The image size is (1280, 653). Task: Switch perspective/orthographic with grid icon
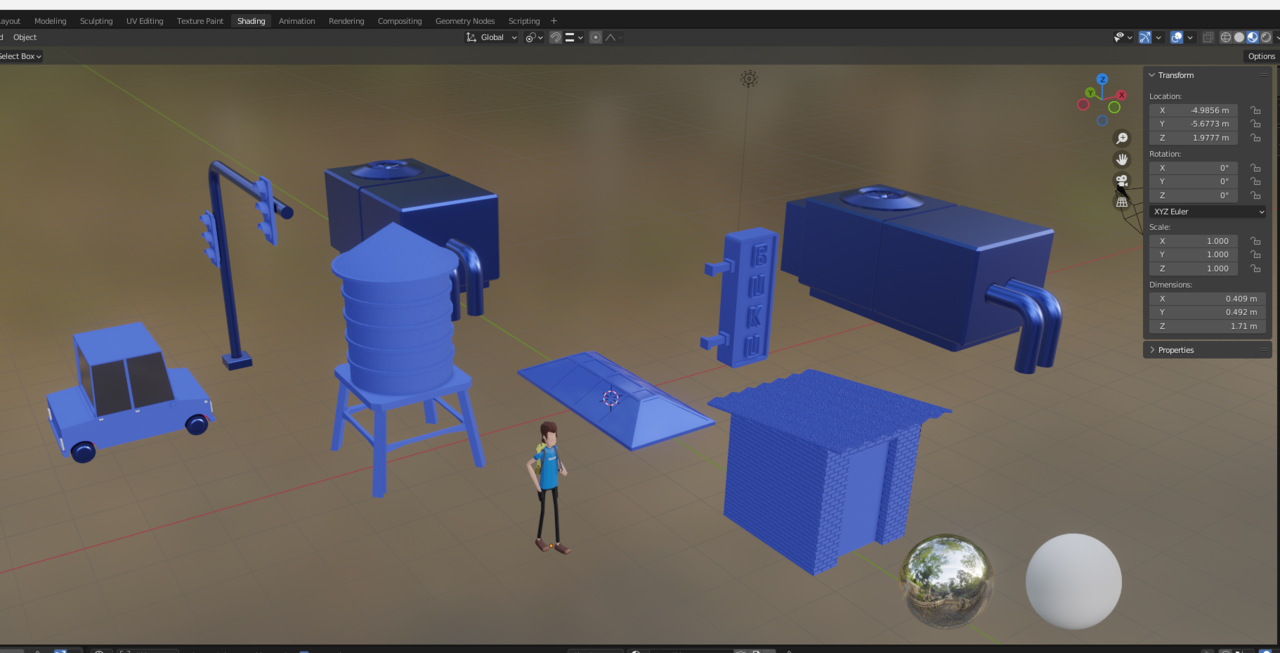click(x=1122, y=202)
